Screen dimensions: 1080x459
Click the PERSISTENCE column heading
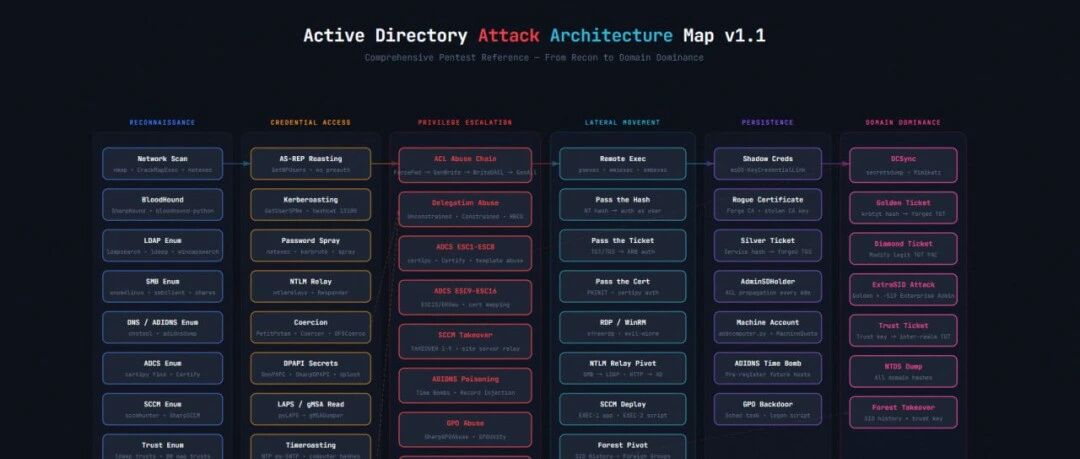coord(768,123)
